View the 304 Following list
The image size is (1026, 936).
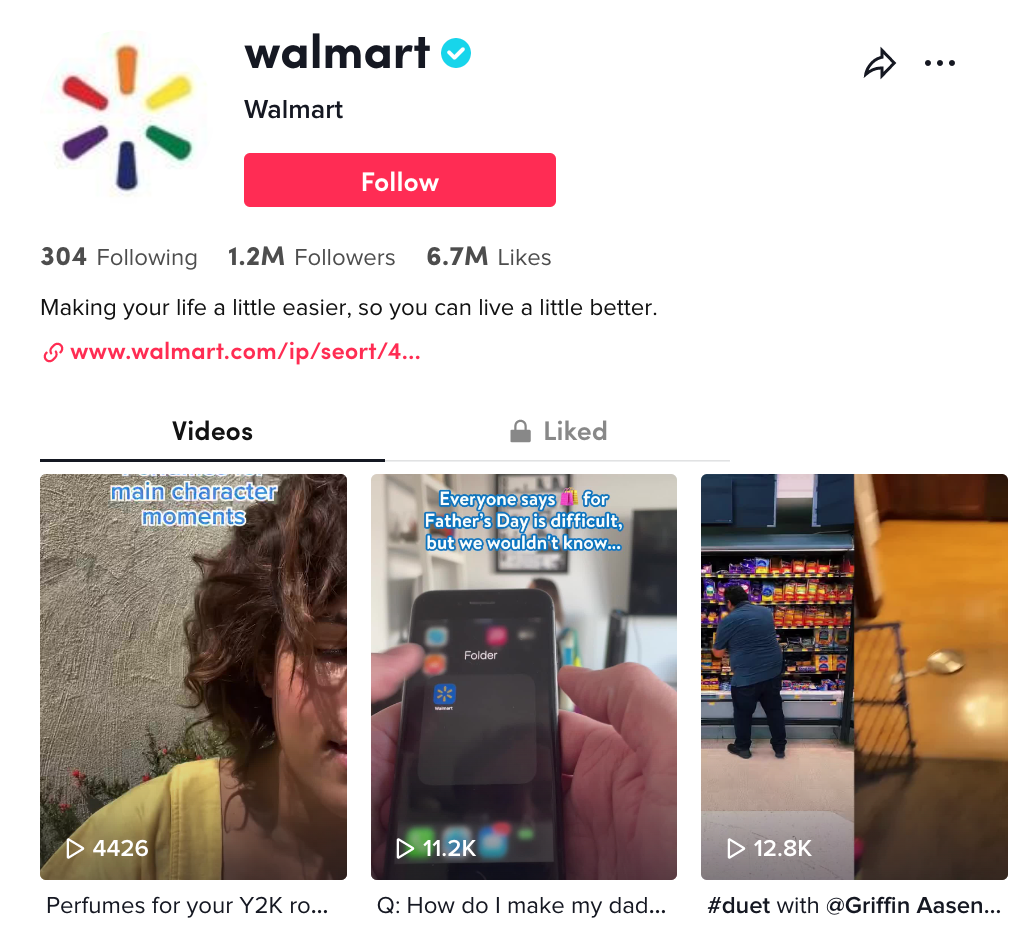tap(118, 257)
